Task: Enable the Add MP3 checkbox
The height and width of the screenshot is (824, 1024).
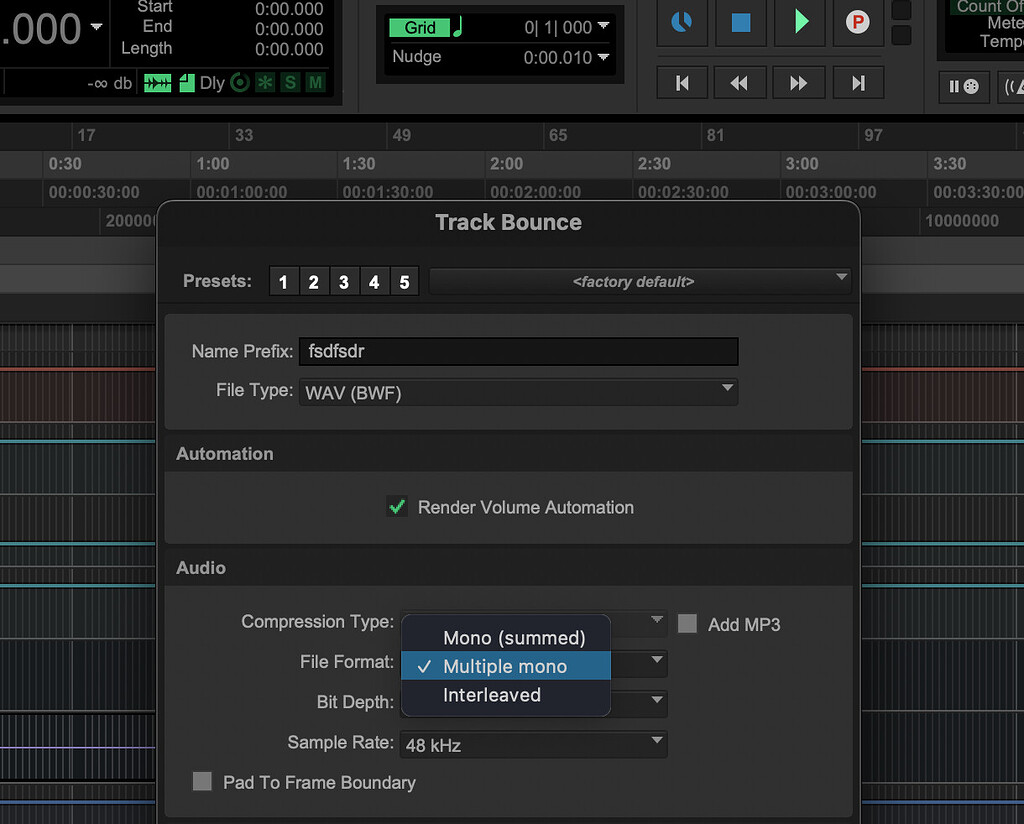Action: [x=687, y=624]
